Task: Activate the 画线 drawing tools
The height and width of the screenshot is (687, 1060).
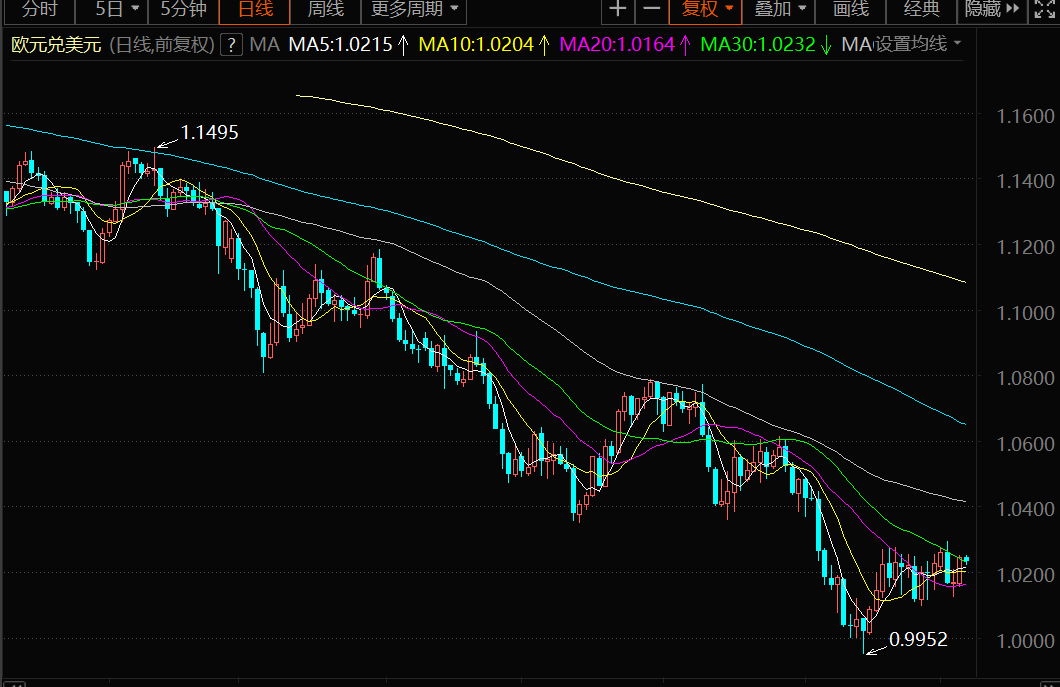Action: click(850, 10)
